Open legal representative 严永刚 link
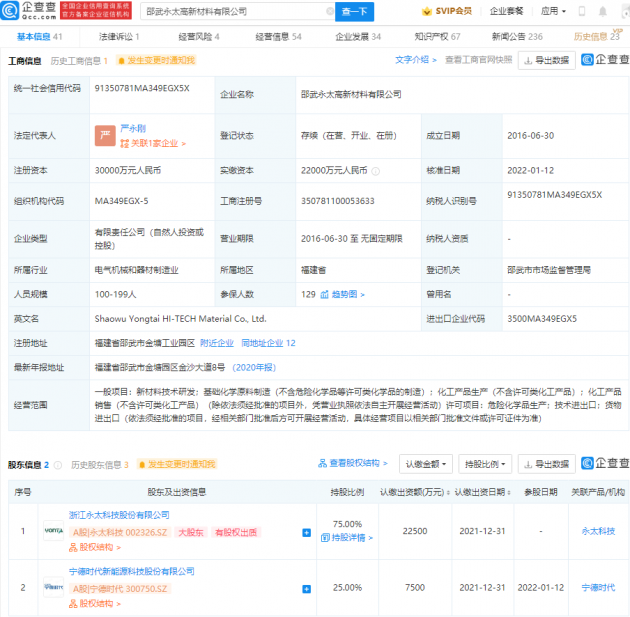Image resolution: width=630 pixels, height=617 pixels. (x=133, y=129)
